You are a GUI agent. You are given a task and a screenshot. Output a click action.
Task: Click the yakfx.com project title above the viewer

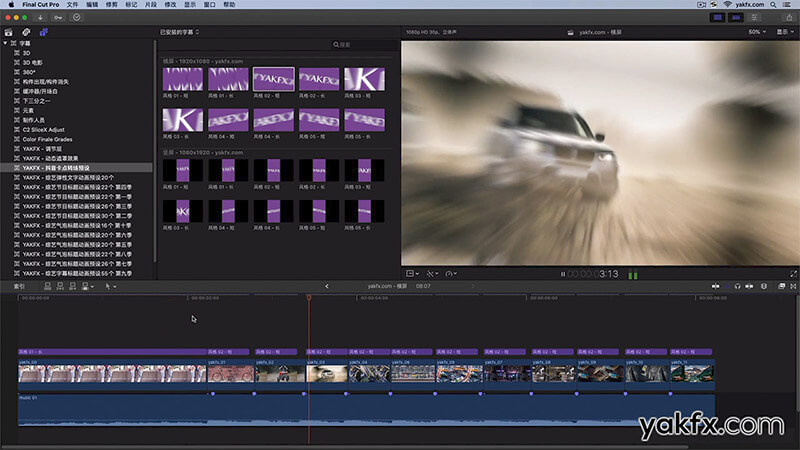point(600,32)
